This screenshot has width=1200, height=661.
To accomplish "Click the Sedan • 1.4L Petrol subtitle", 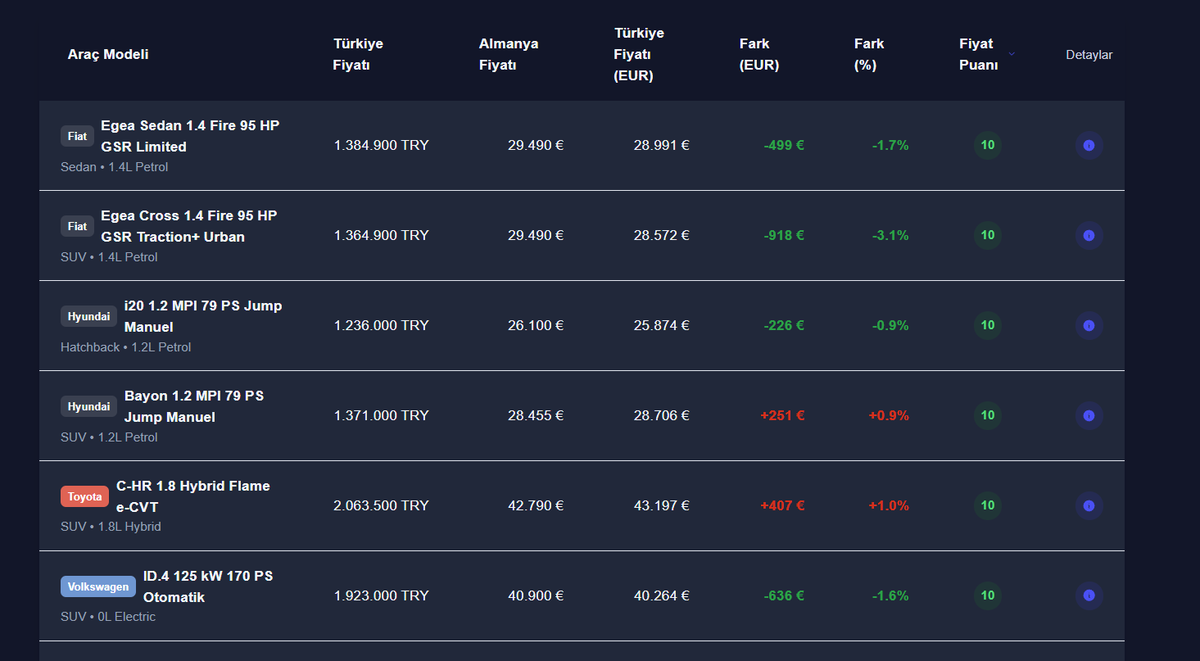I will tap(115, 167).
